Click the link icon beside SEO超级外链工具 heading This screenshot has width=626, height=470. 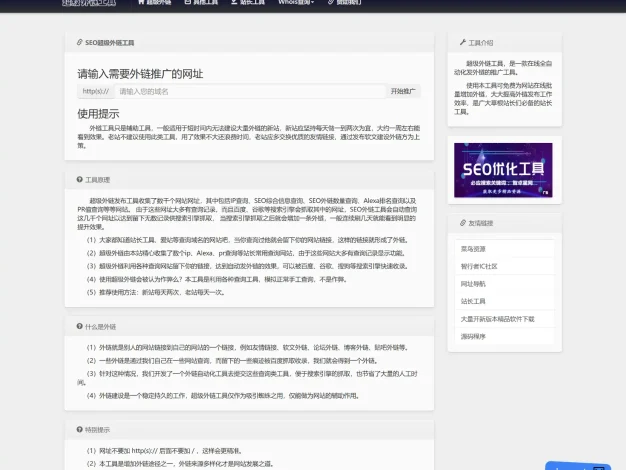coord(79,42)
